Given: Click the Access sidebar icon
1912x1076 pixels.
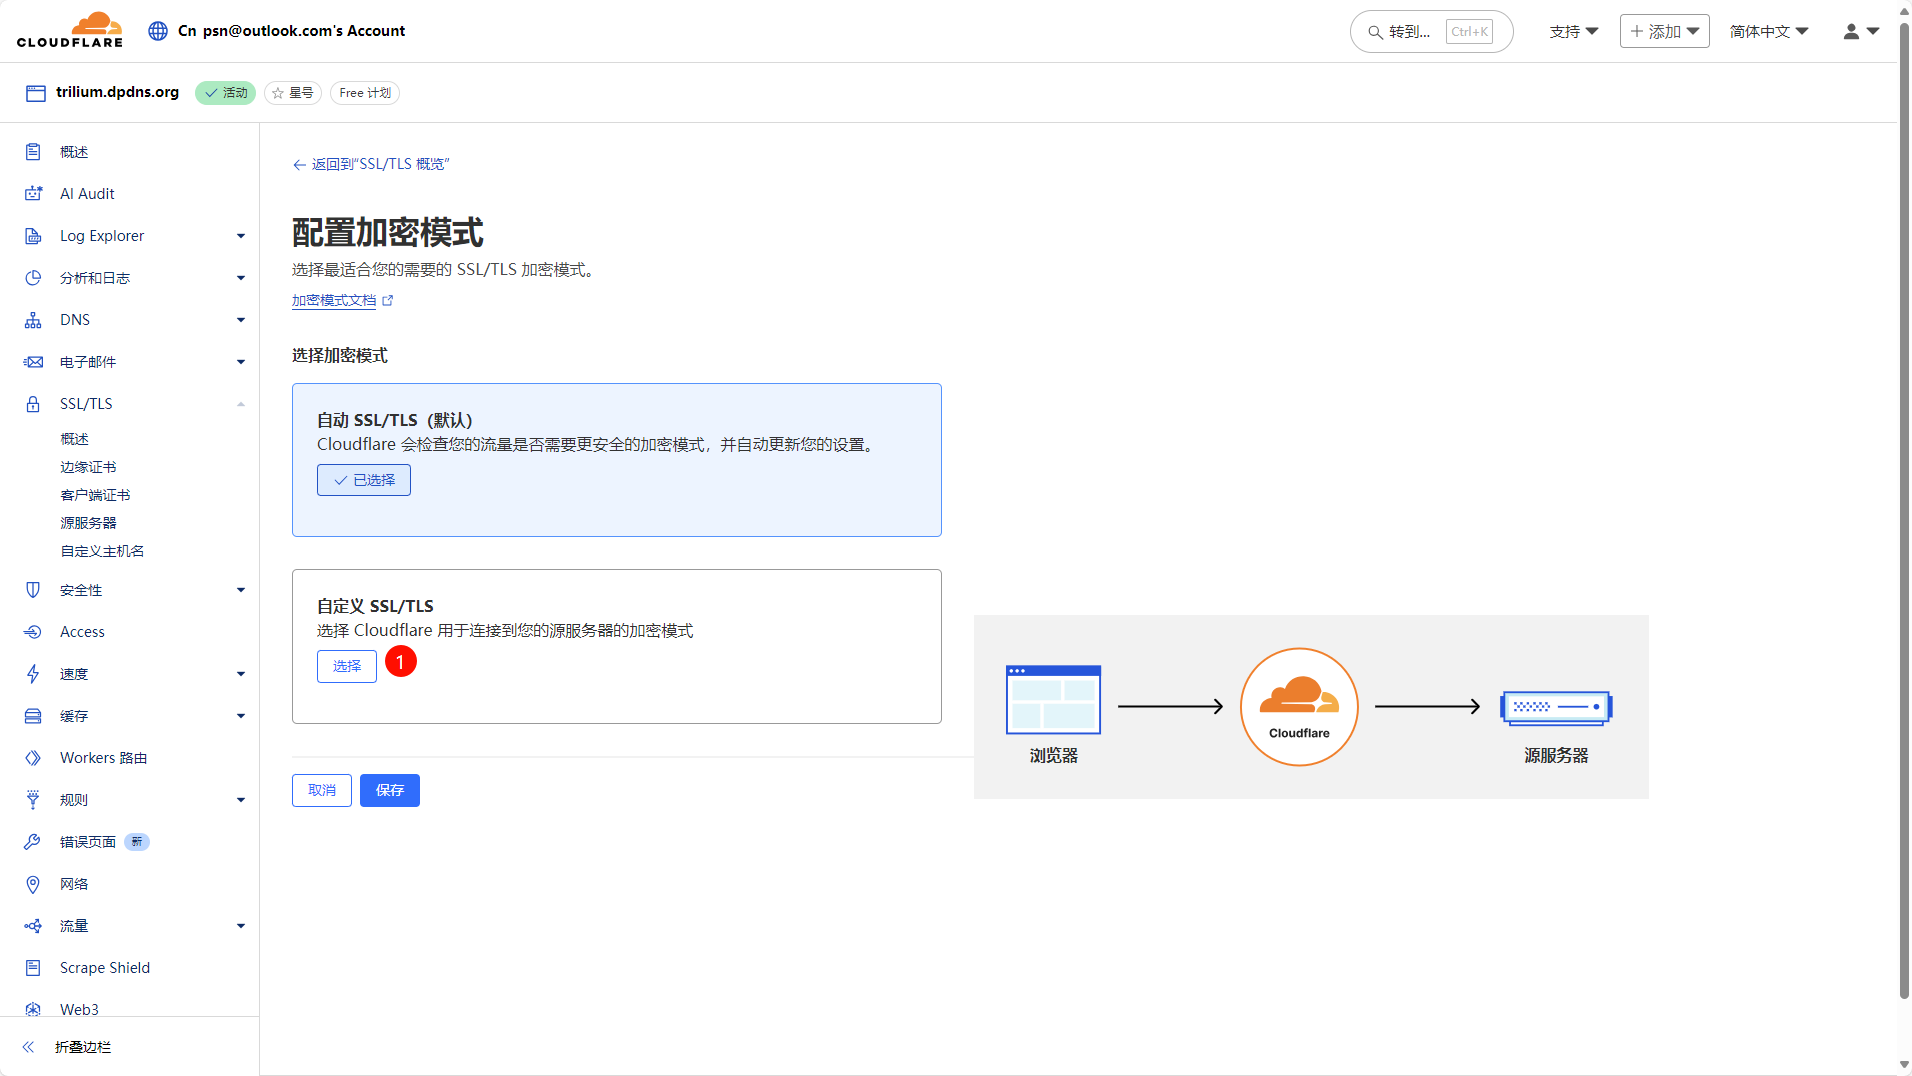Looking at the screenshot, I should (33, 632).
